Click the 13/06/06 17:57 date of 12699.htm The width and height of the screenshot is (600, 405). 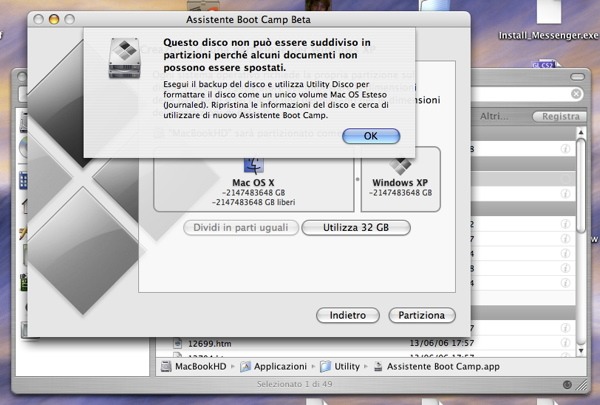442,343
